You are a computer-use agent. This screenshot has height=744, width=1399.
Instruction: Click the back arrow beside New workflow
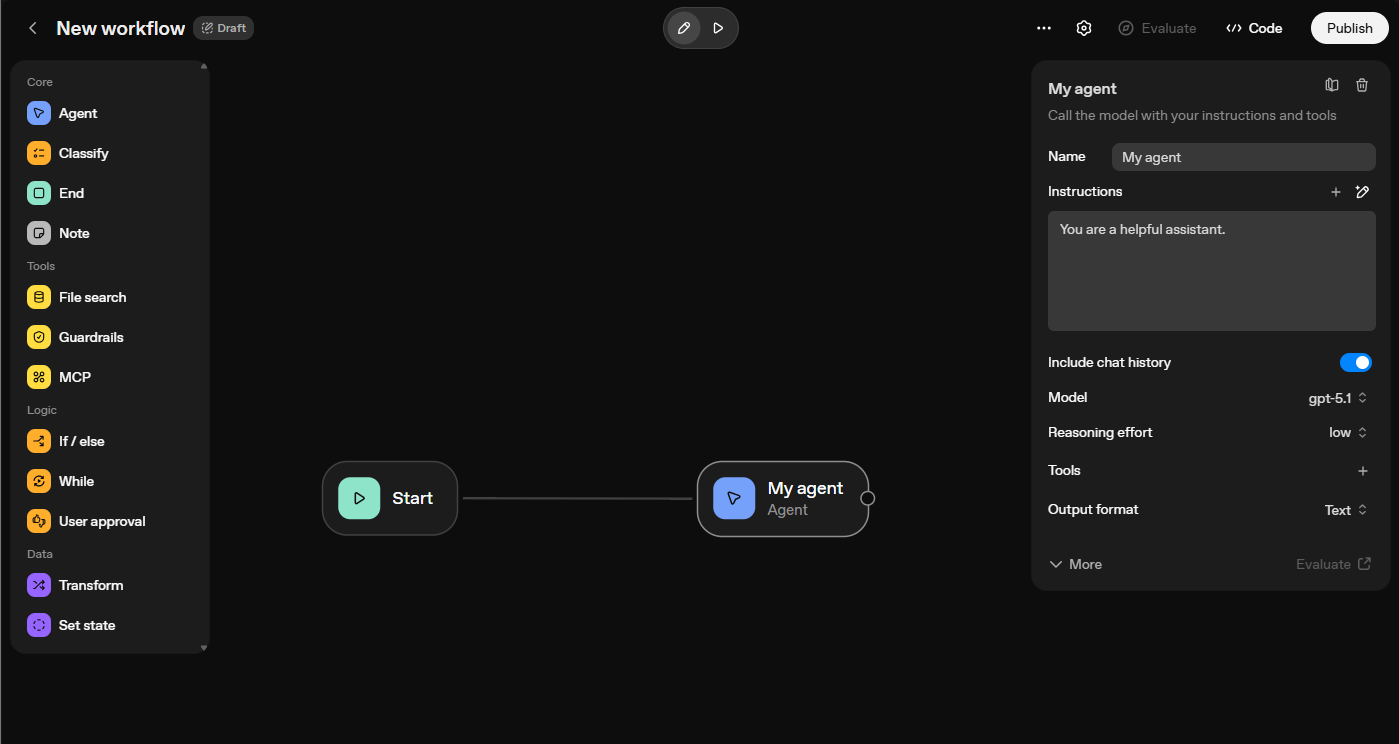click(x=33, y=28)
